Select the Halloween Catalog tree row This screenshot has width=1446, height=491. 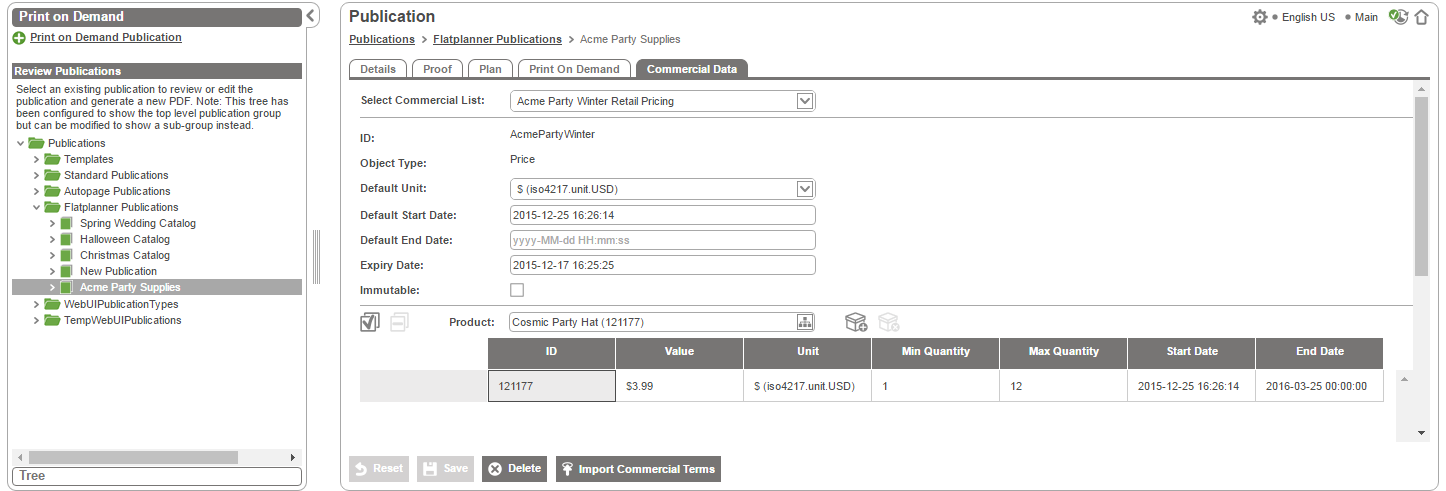pyautogui.click(x=157, y=239)
